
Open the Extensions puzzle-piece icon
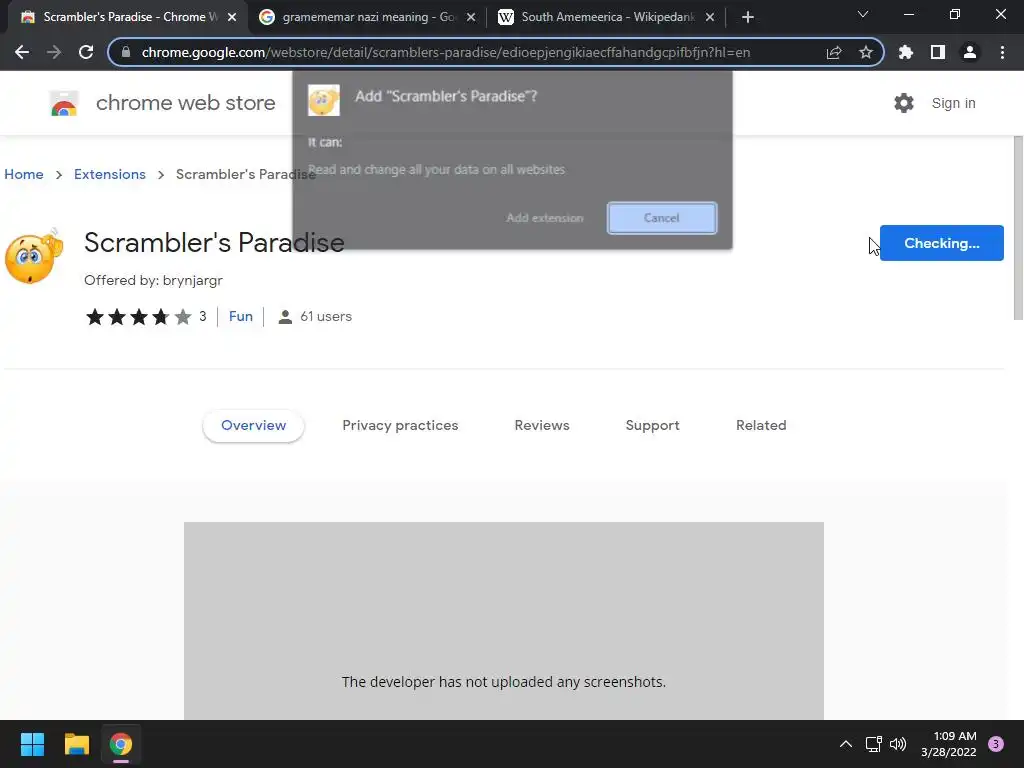coord(906,52)
